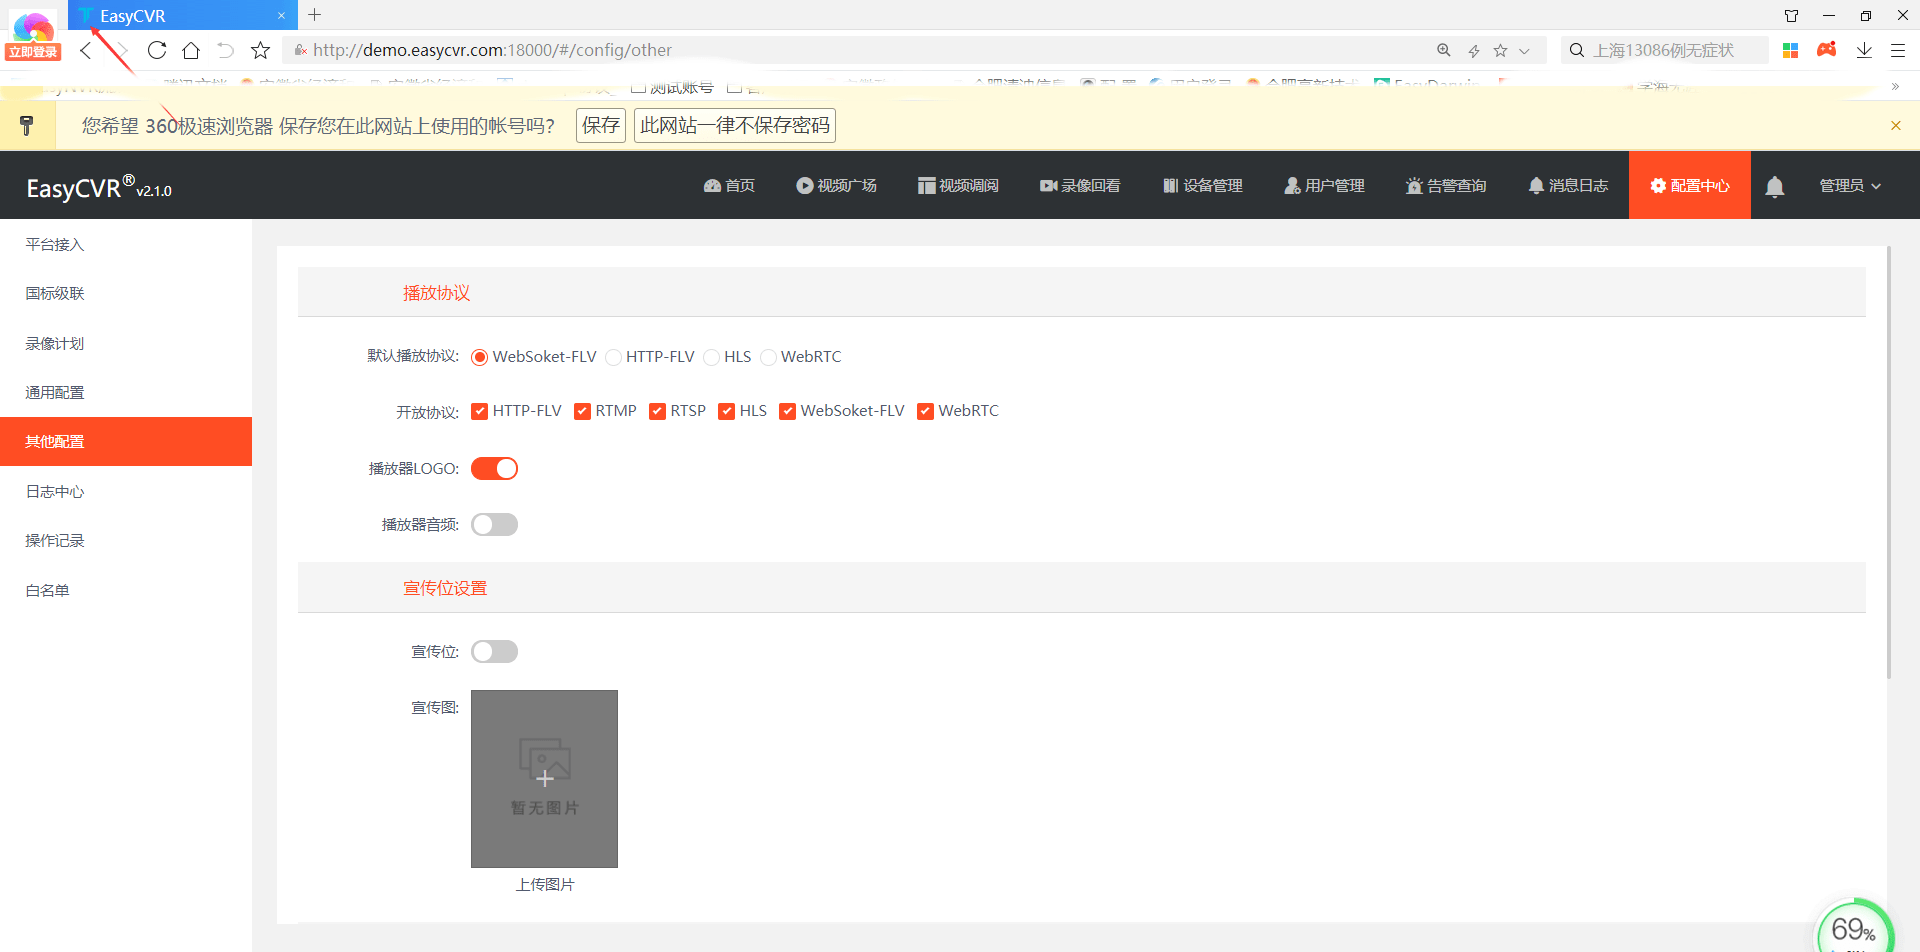Screen dimensions: 1920x952
Task: Select 国标级联 in the sidebar
Action: coord(126,293)
